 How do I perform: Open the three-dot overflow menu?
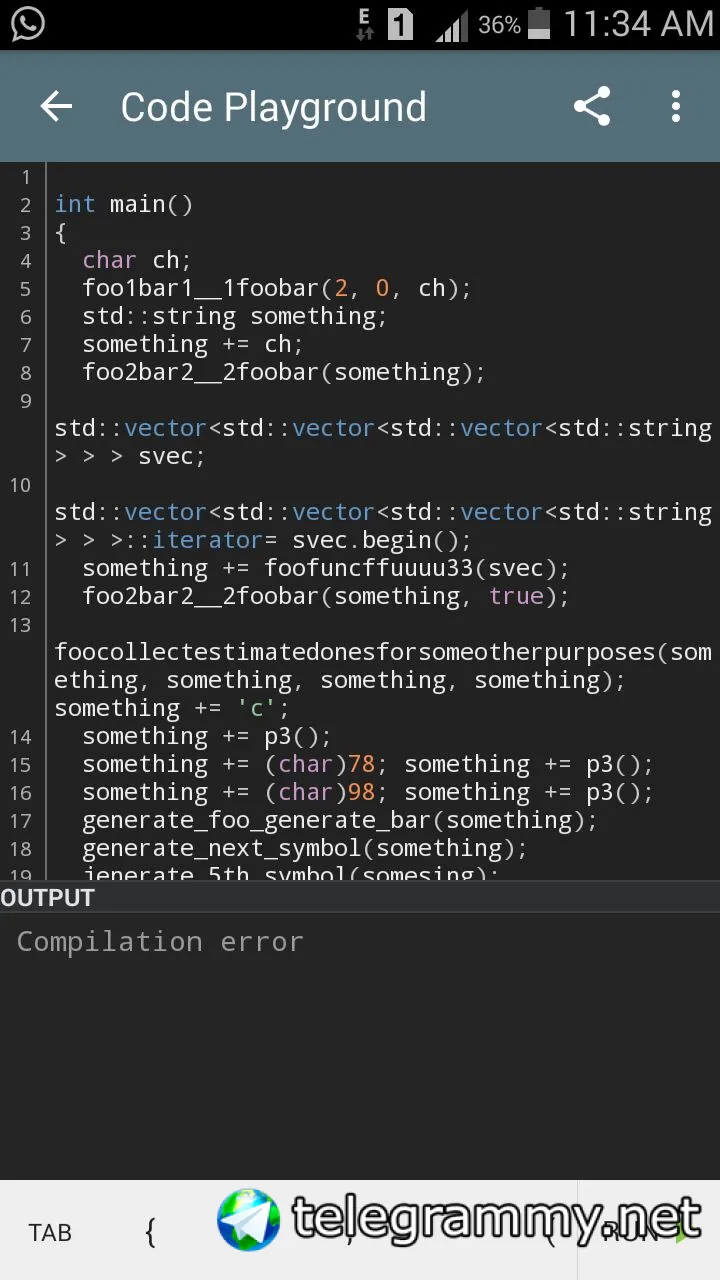pos(676,107)
